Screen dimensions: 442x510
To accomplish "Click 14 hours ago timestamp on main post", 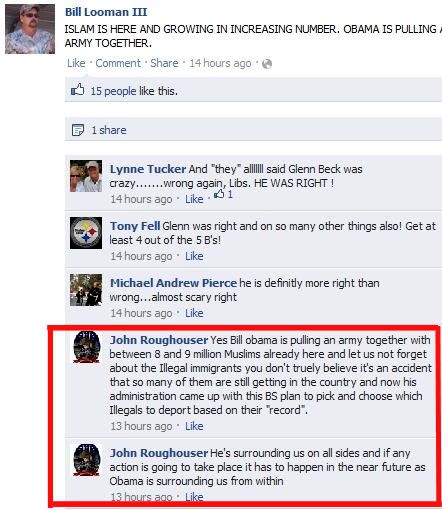I will [220, 63].
